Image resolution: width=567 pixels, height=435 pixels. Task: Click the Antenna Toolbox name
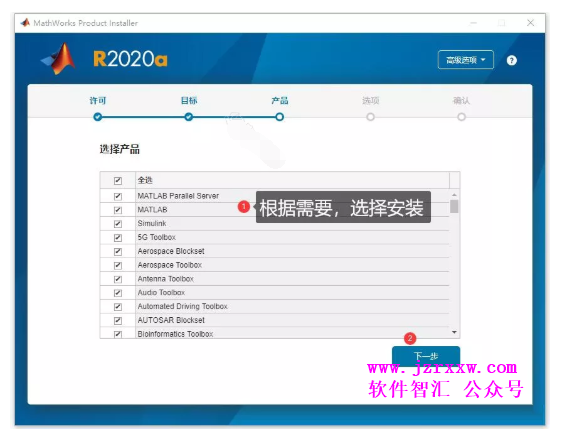[165, 279]
